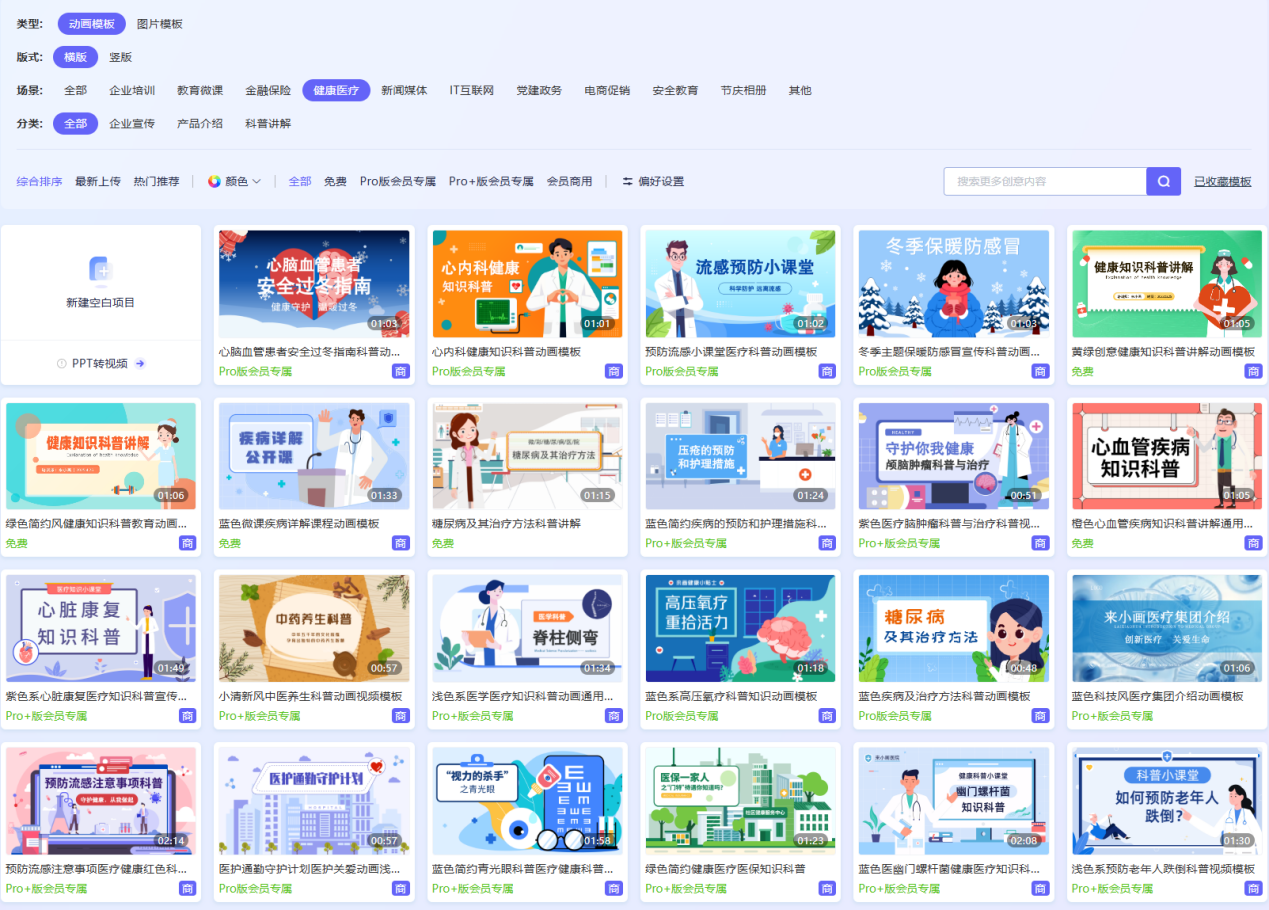Click the 商 badge on 心内科健康知识科普 template

[x=613, y=371]
